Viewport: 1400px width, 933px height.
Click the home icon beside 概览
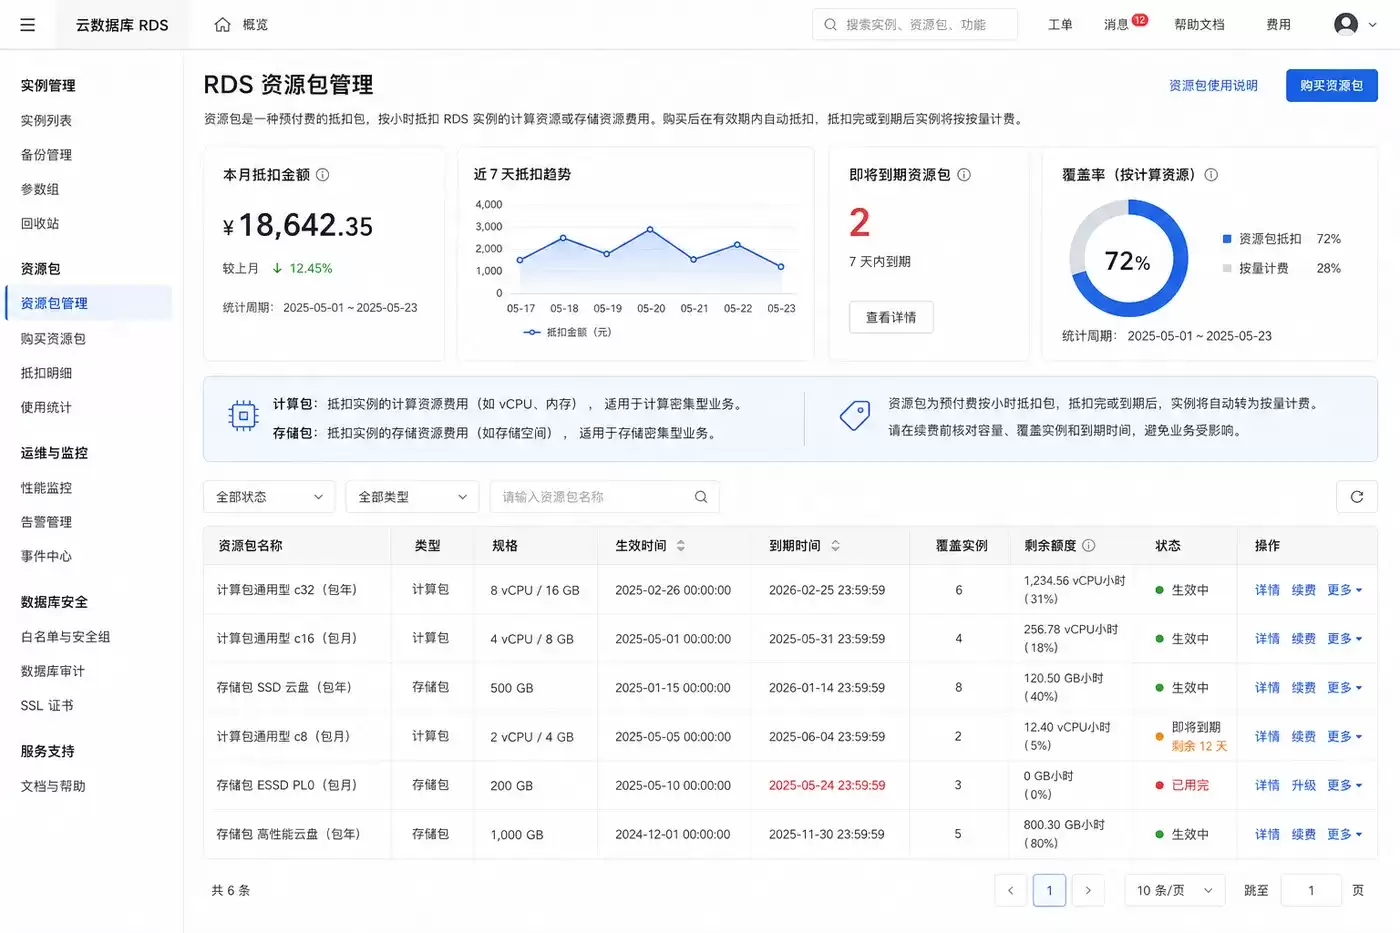pyautogui.click(x=222, y=25)
